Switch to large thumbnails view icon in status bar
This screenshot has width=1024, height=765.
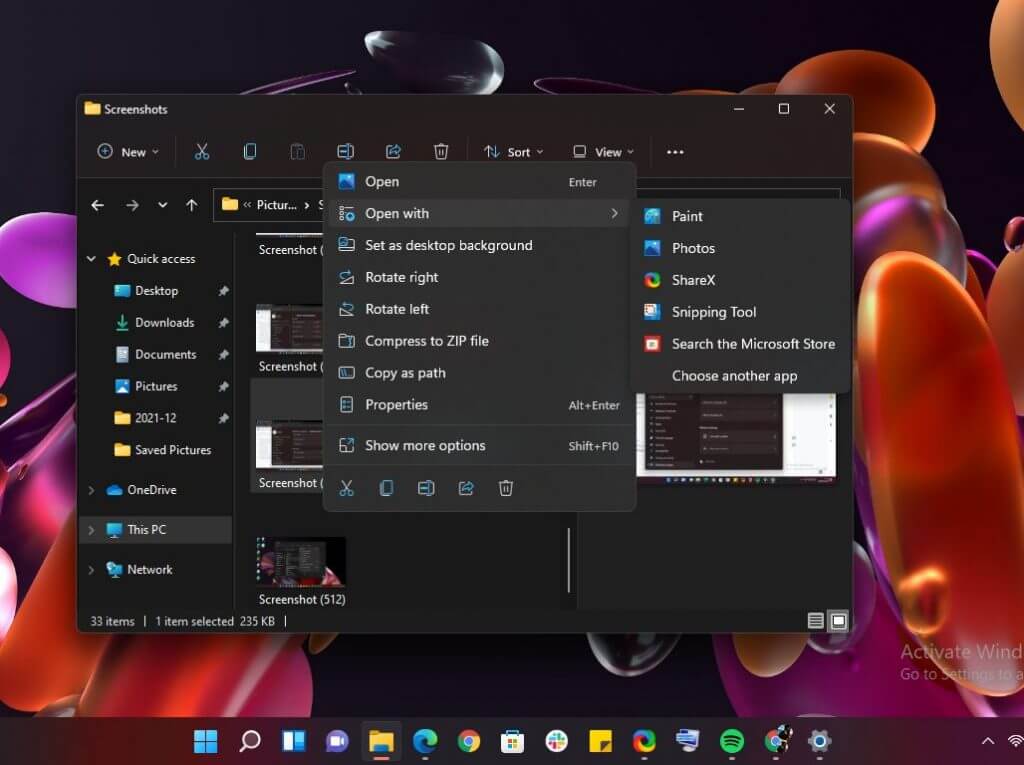(839, 621)
